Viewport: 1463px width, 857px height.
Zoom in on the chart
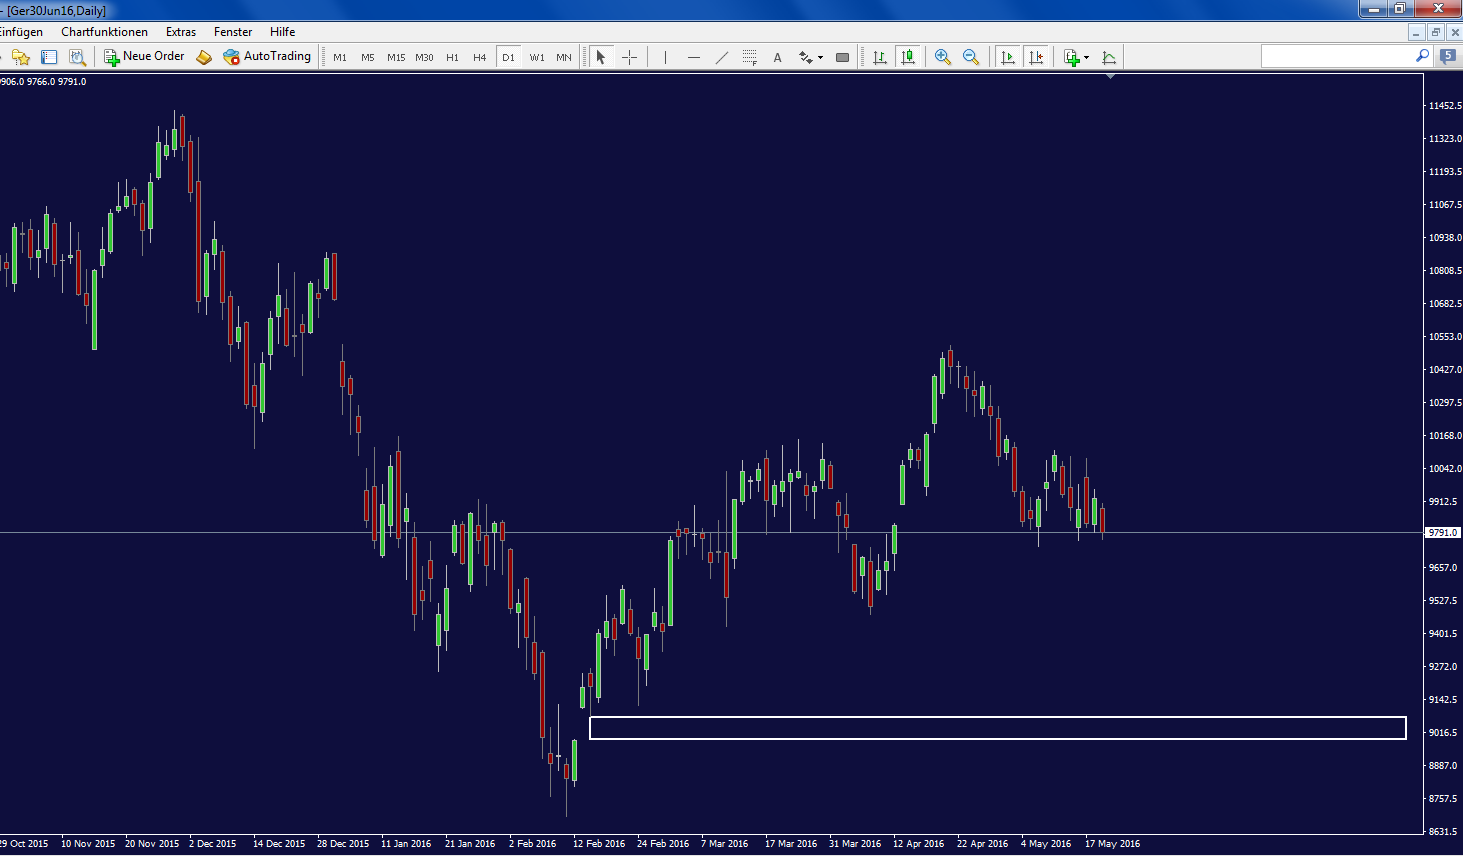(943, 57)
